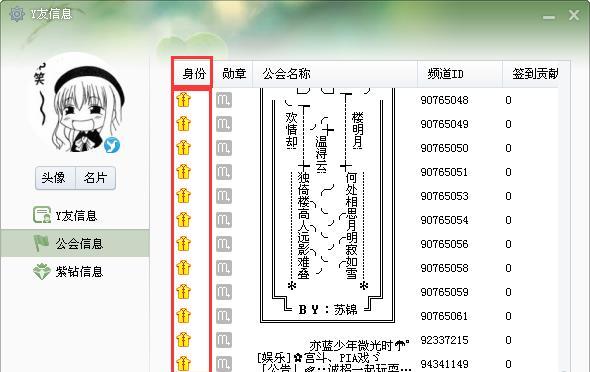590x372 pixels.
Task: Click the gray medal icon in row 90765061
Action: click(224, 316)
